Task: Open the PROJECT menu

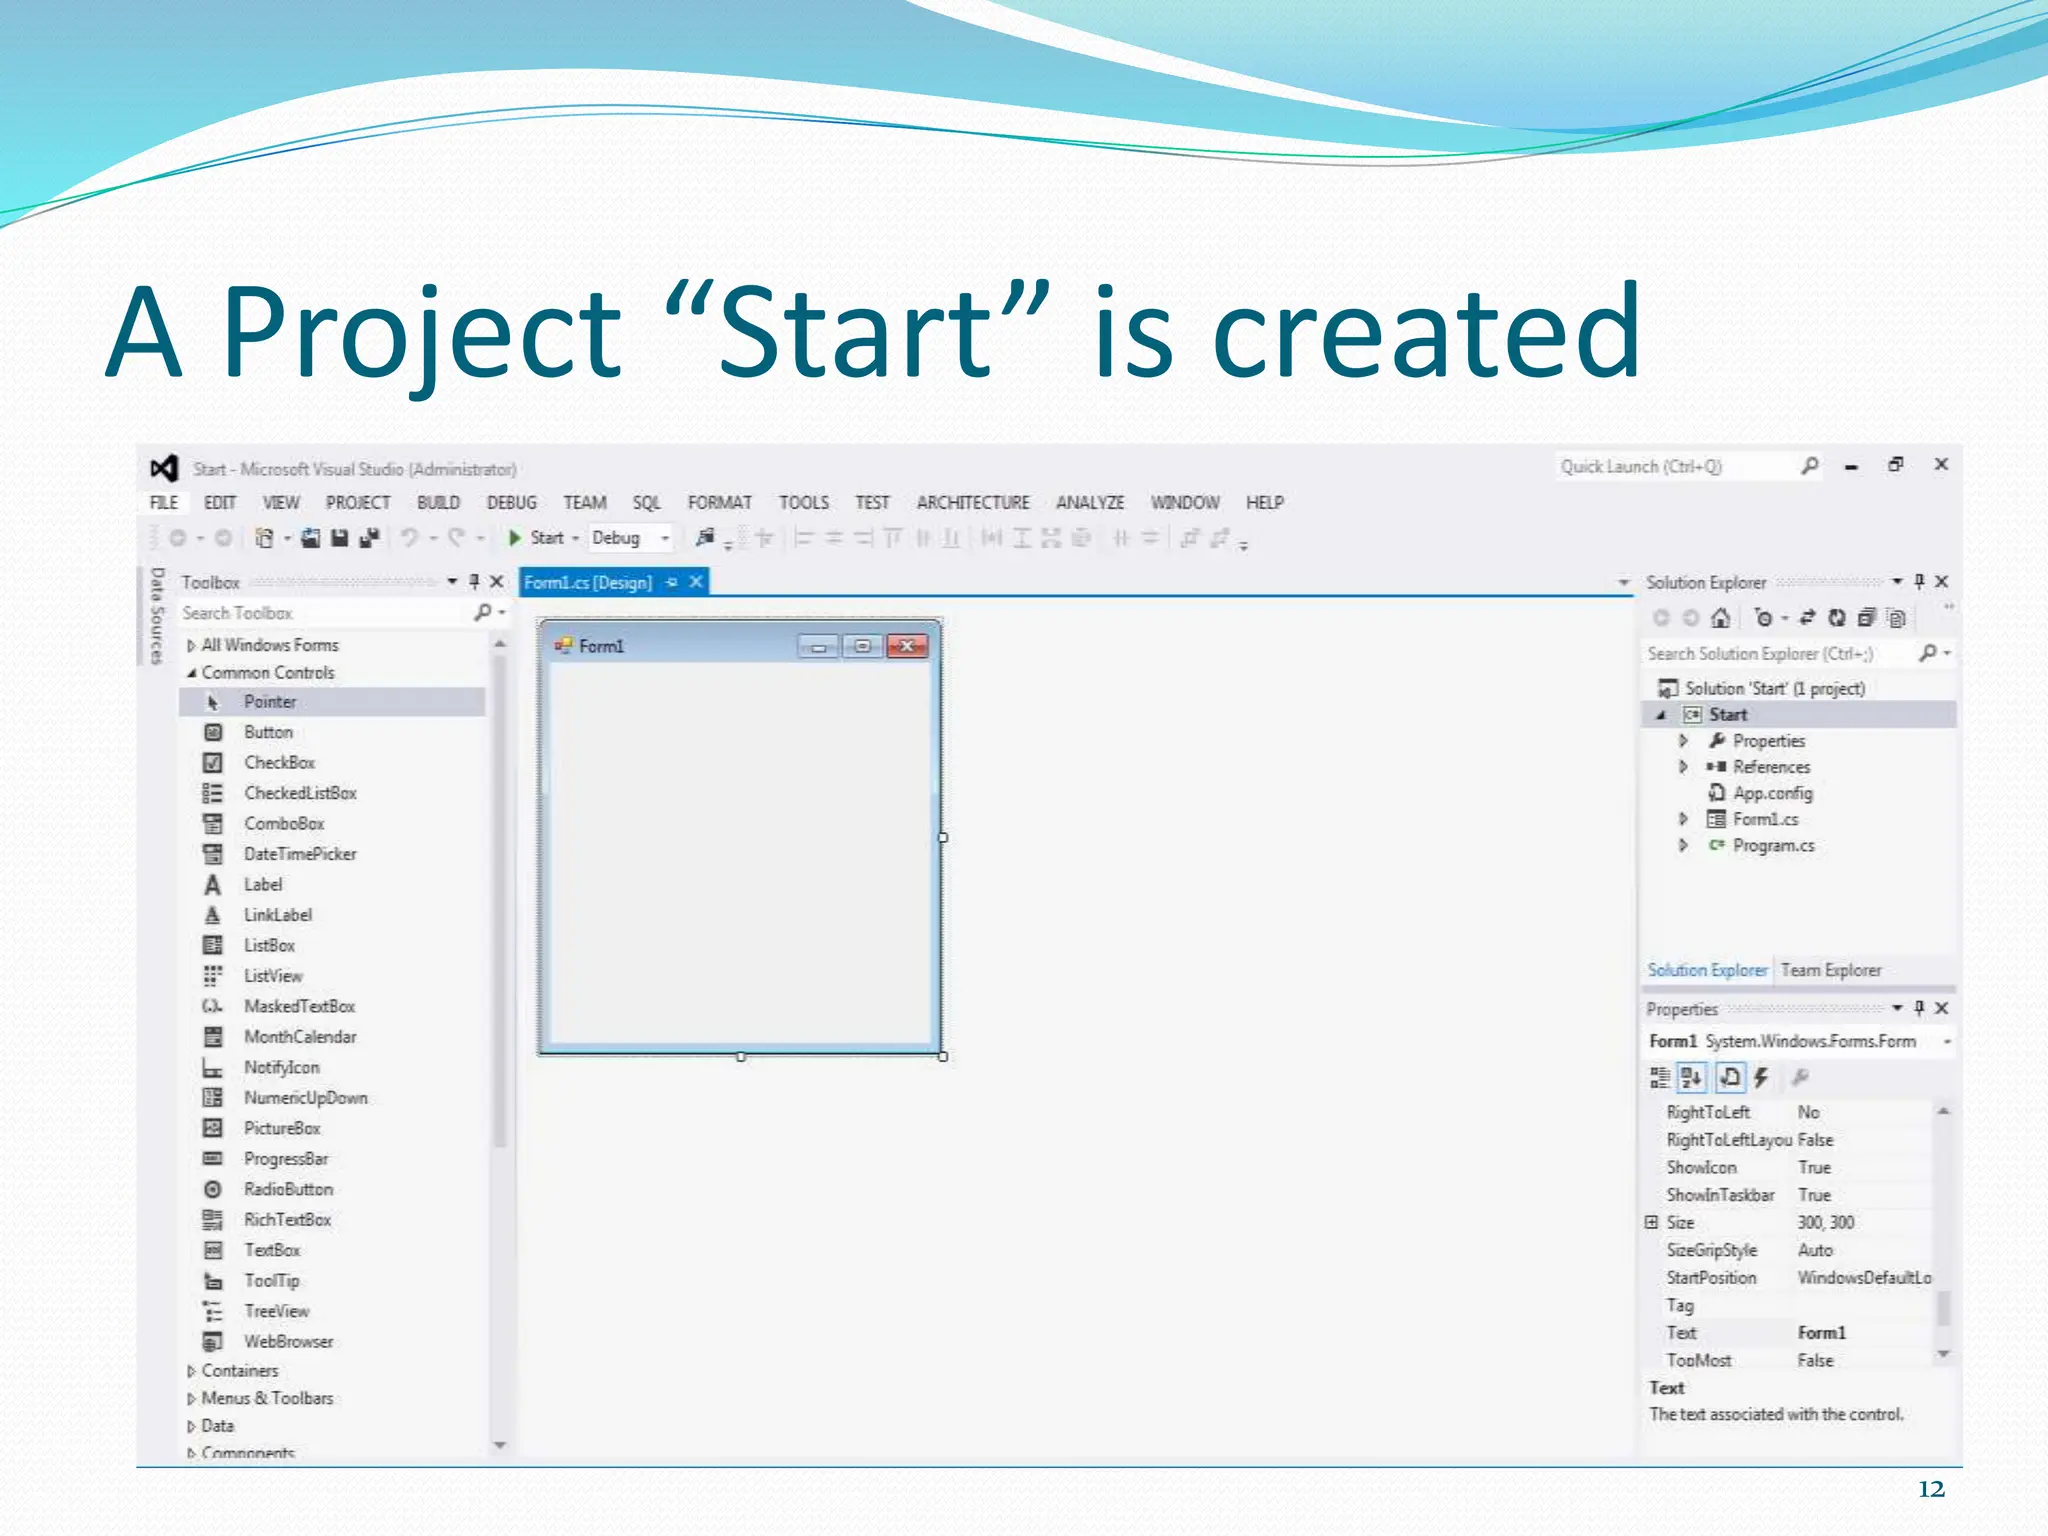Action: (357, 502)
